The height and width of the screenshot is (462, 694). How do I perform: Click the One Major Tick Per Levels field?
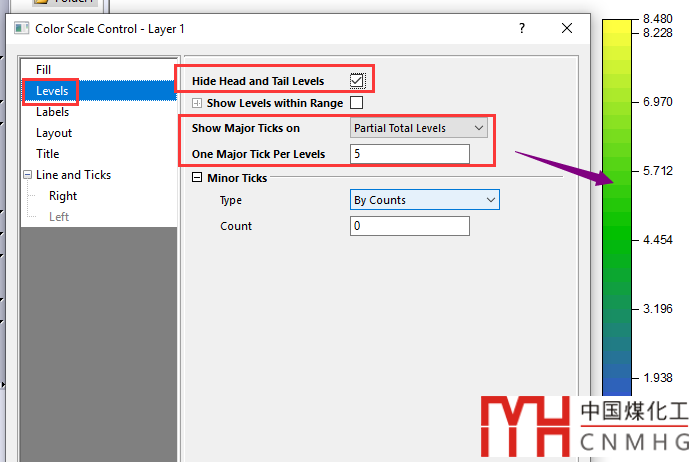[x=410, y=154]
